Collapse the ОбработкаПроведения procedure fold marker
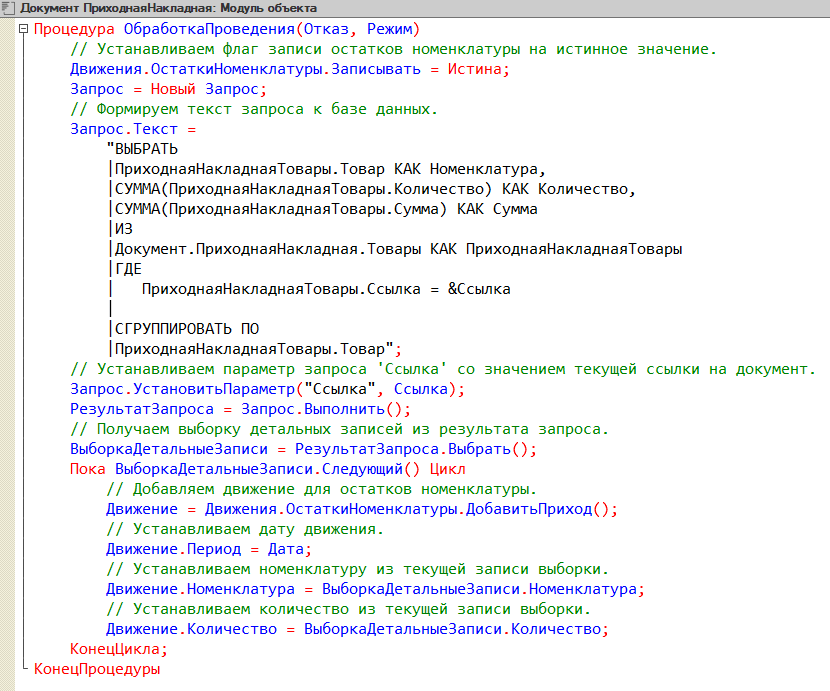The height and width of the screenshot is (691, 830). pyautogui.click(x=23, y=29)
